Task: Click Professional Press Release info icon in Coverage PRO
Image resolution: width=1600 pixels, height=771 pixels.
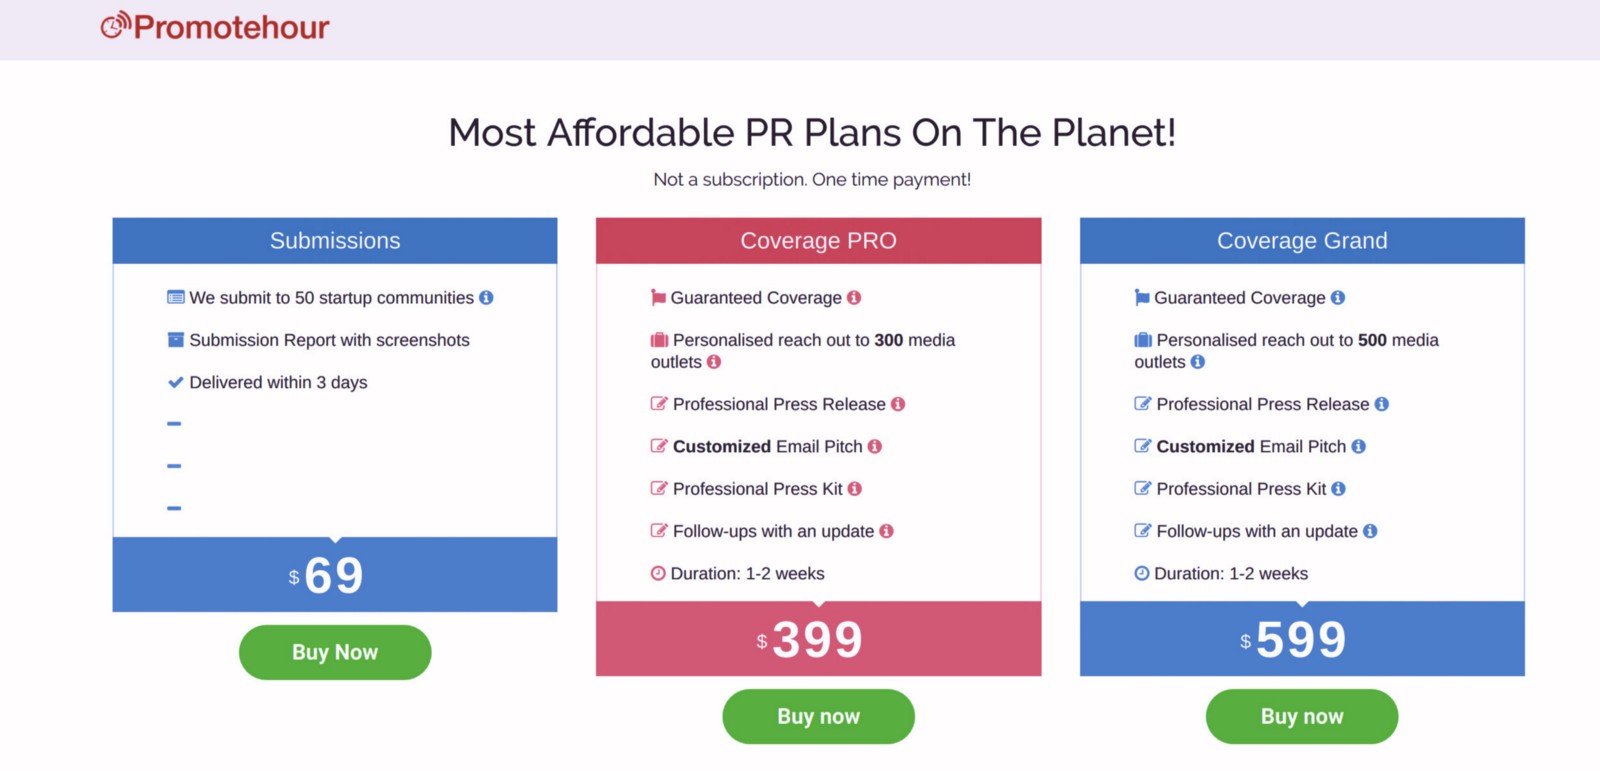Action: coord(898,404)
